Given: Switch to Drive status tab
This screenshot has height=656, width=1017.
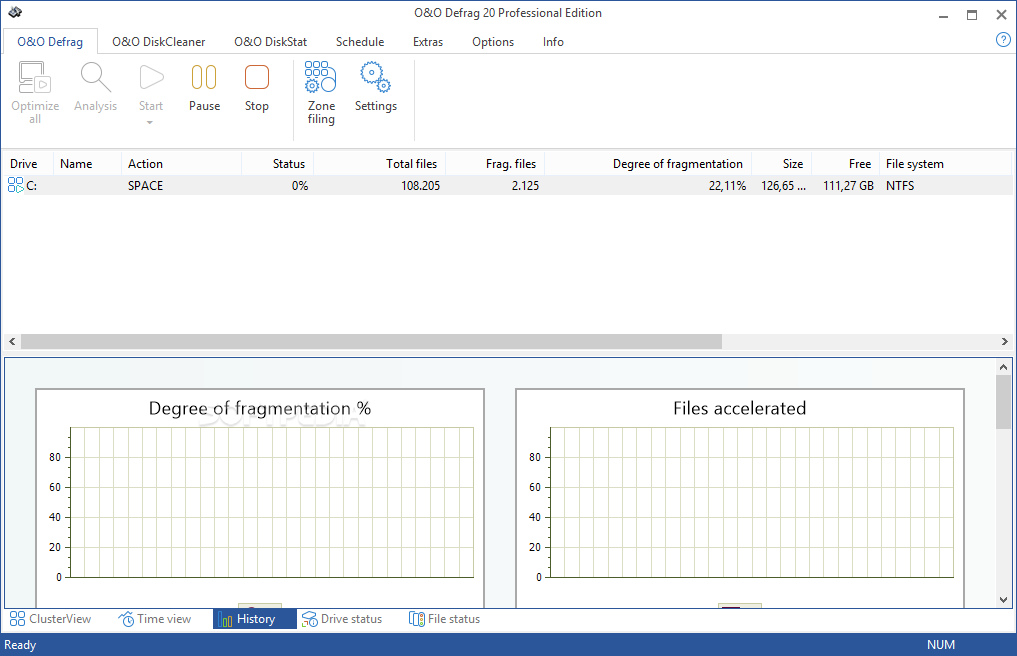Looking at the screenshot, I should pyautogui.click(x=342, y=619).
